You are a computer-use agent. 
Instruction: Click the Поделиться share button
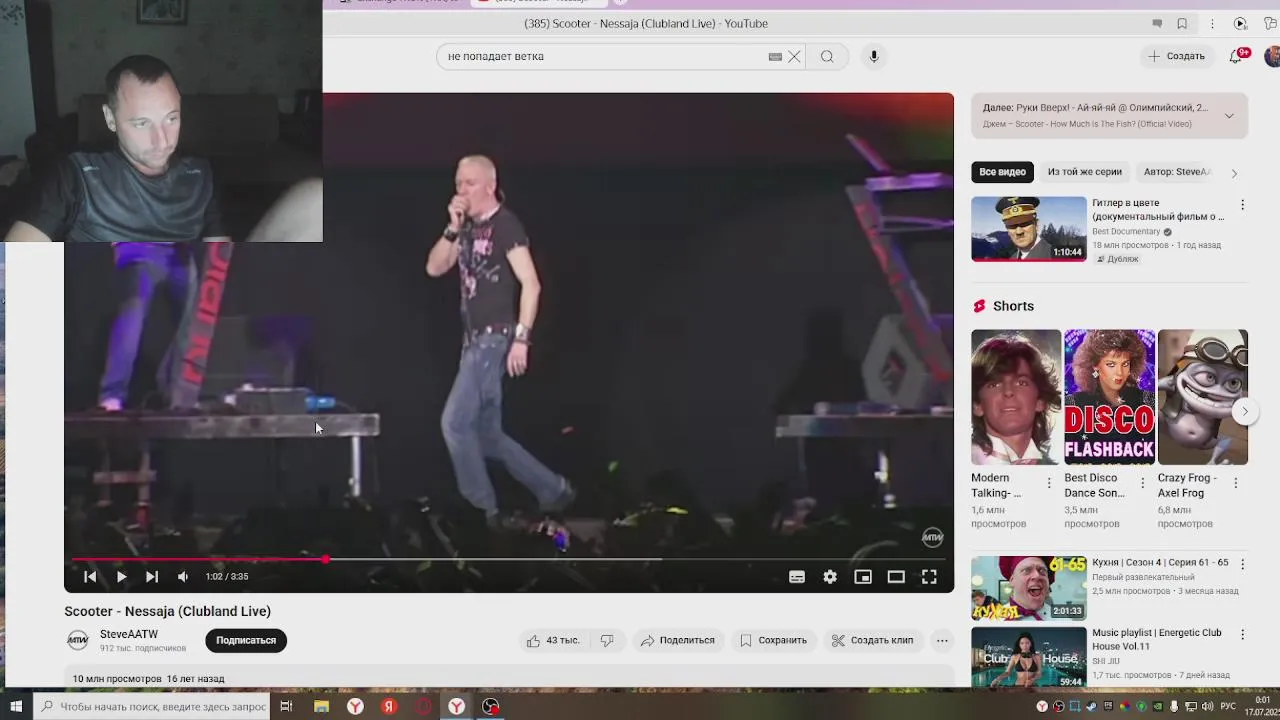click(678, 641)
